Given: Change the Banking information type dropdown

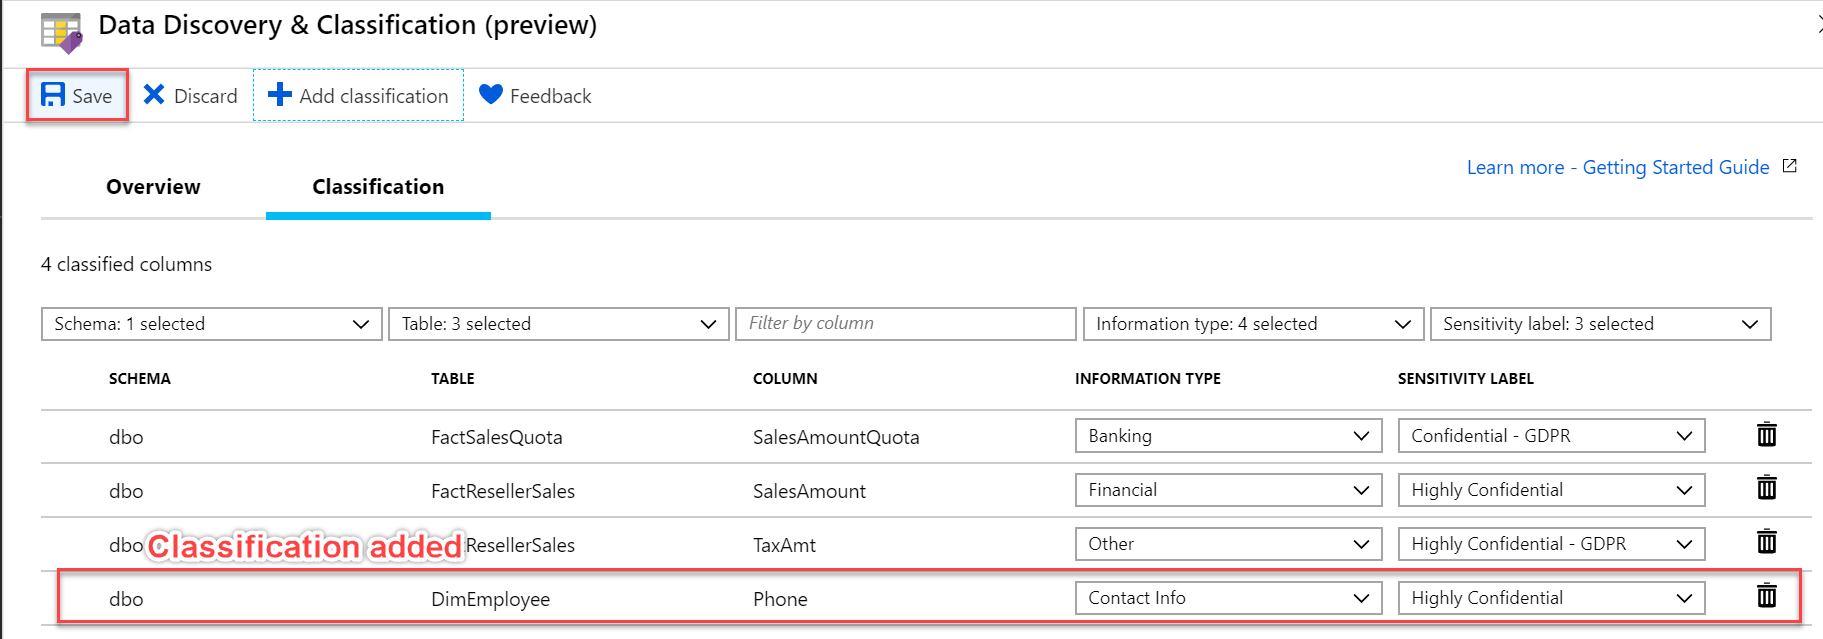Looking at the screenshot, I should (x=1228, y=436).
